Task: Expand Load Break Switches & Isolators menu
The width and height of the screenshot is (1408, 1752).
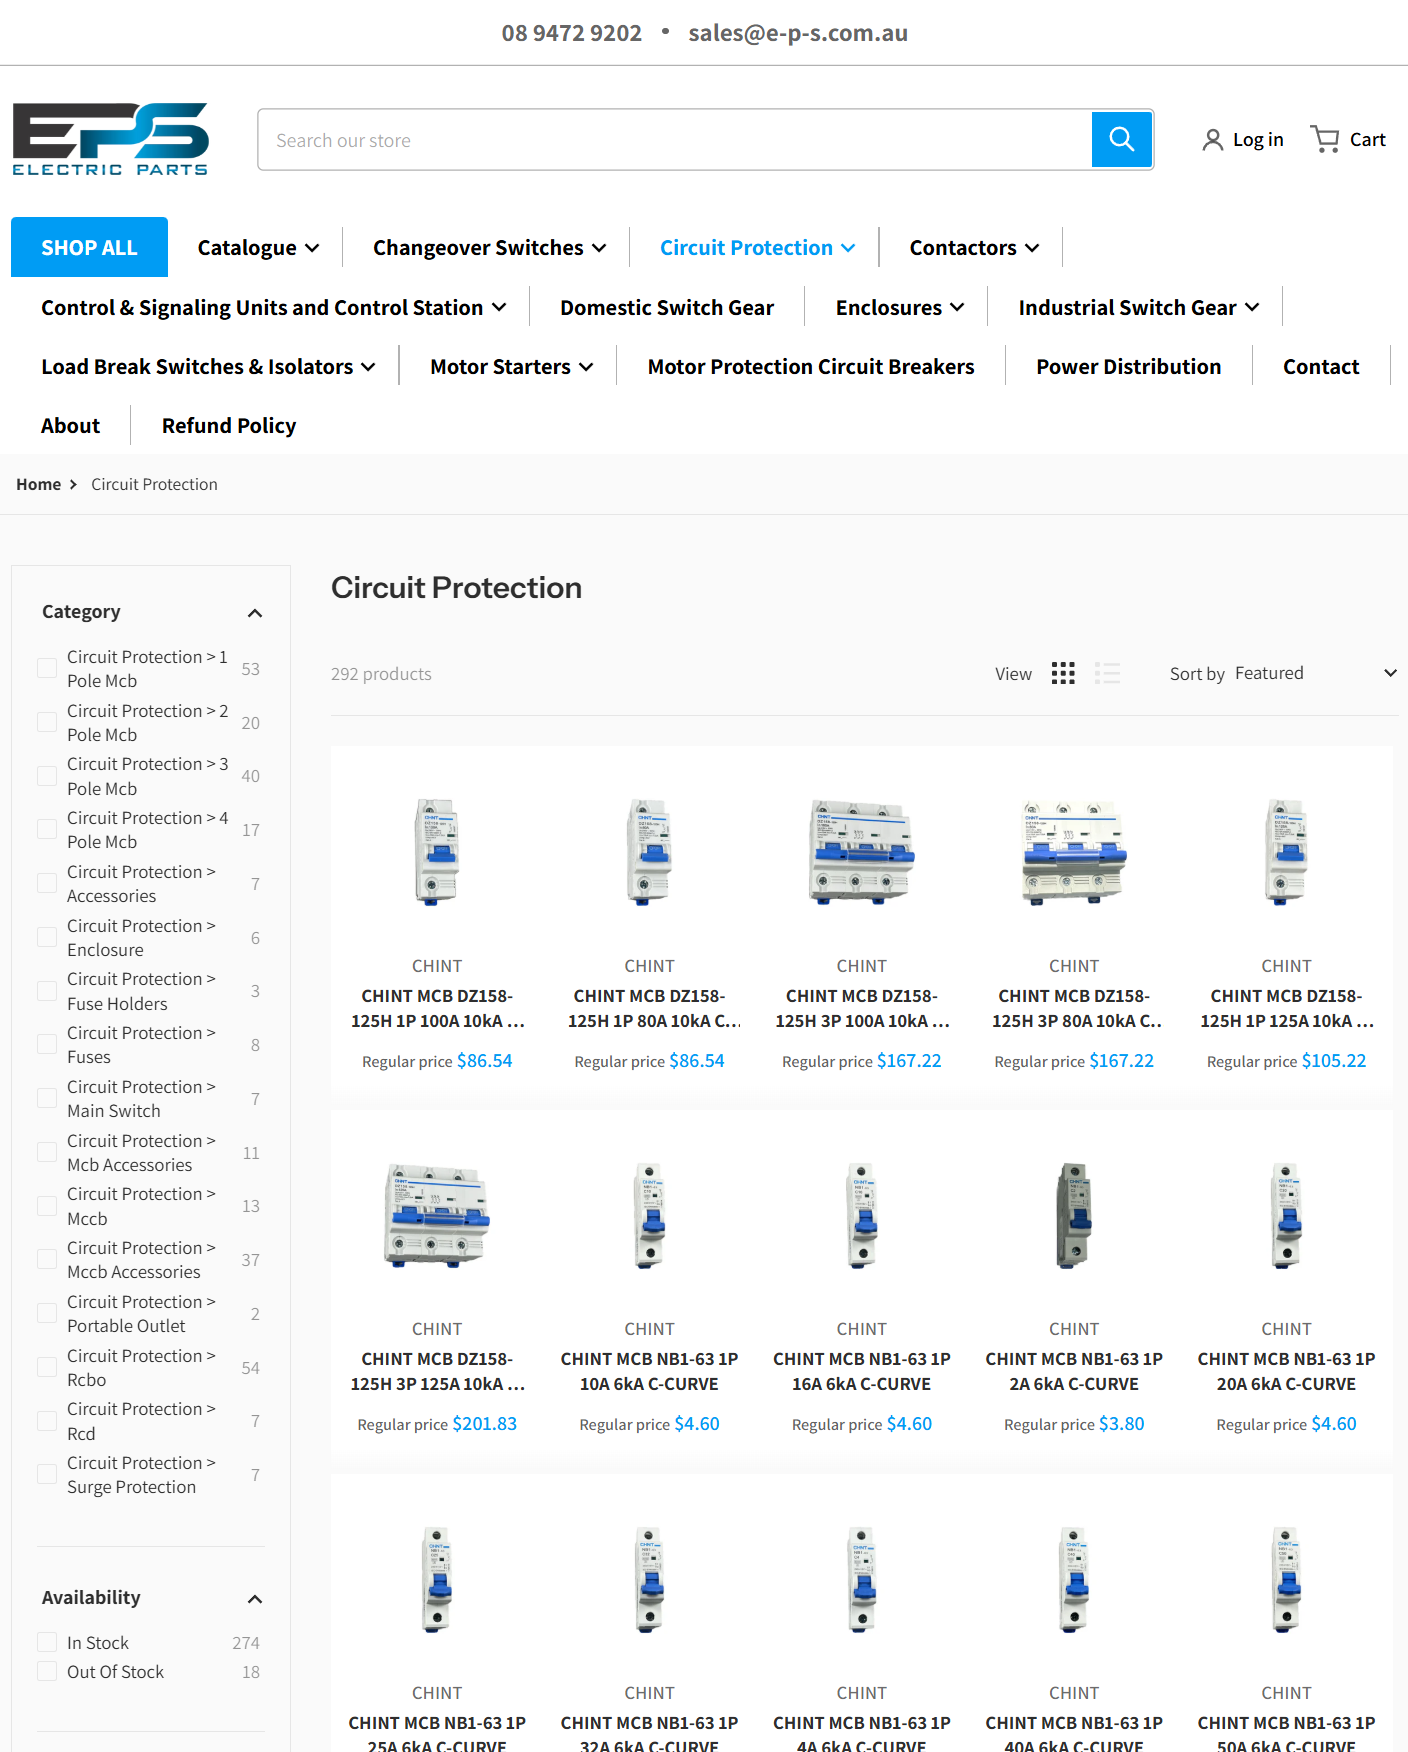Action: (x=208, y=366)
